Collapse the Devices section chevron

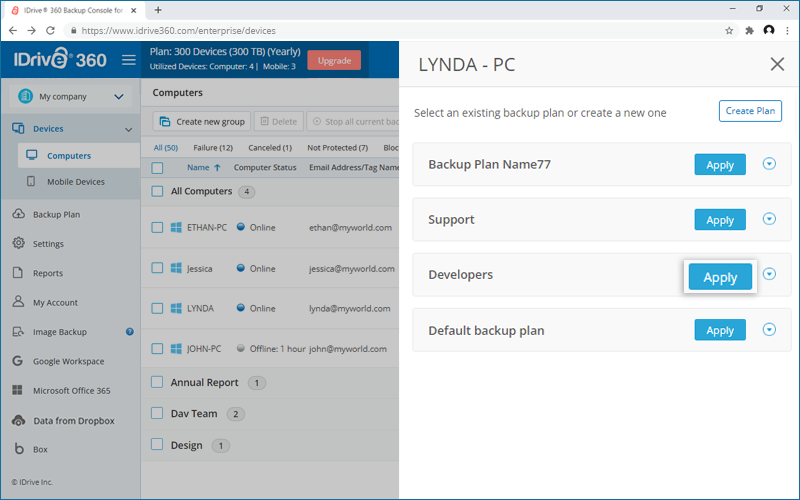[129, 129]
